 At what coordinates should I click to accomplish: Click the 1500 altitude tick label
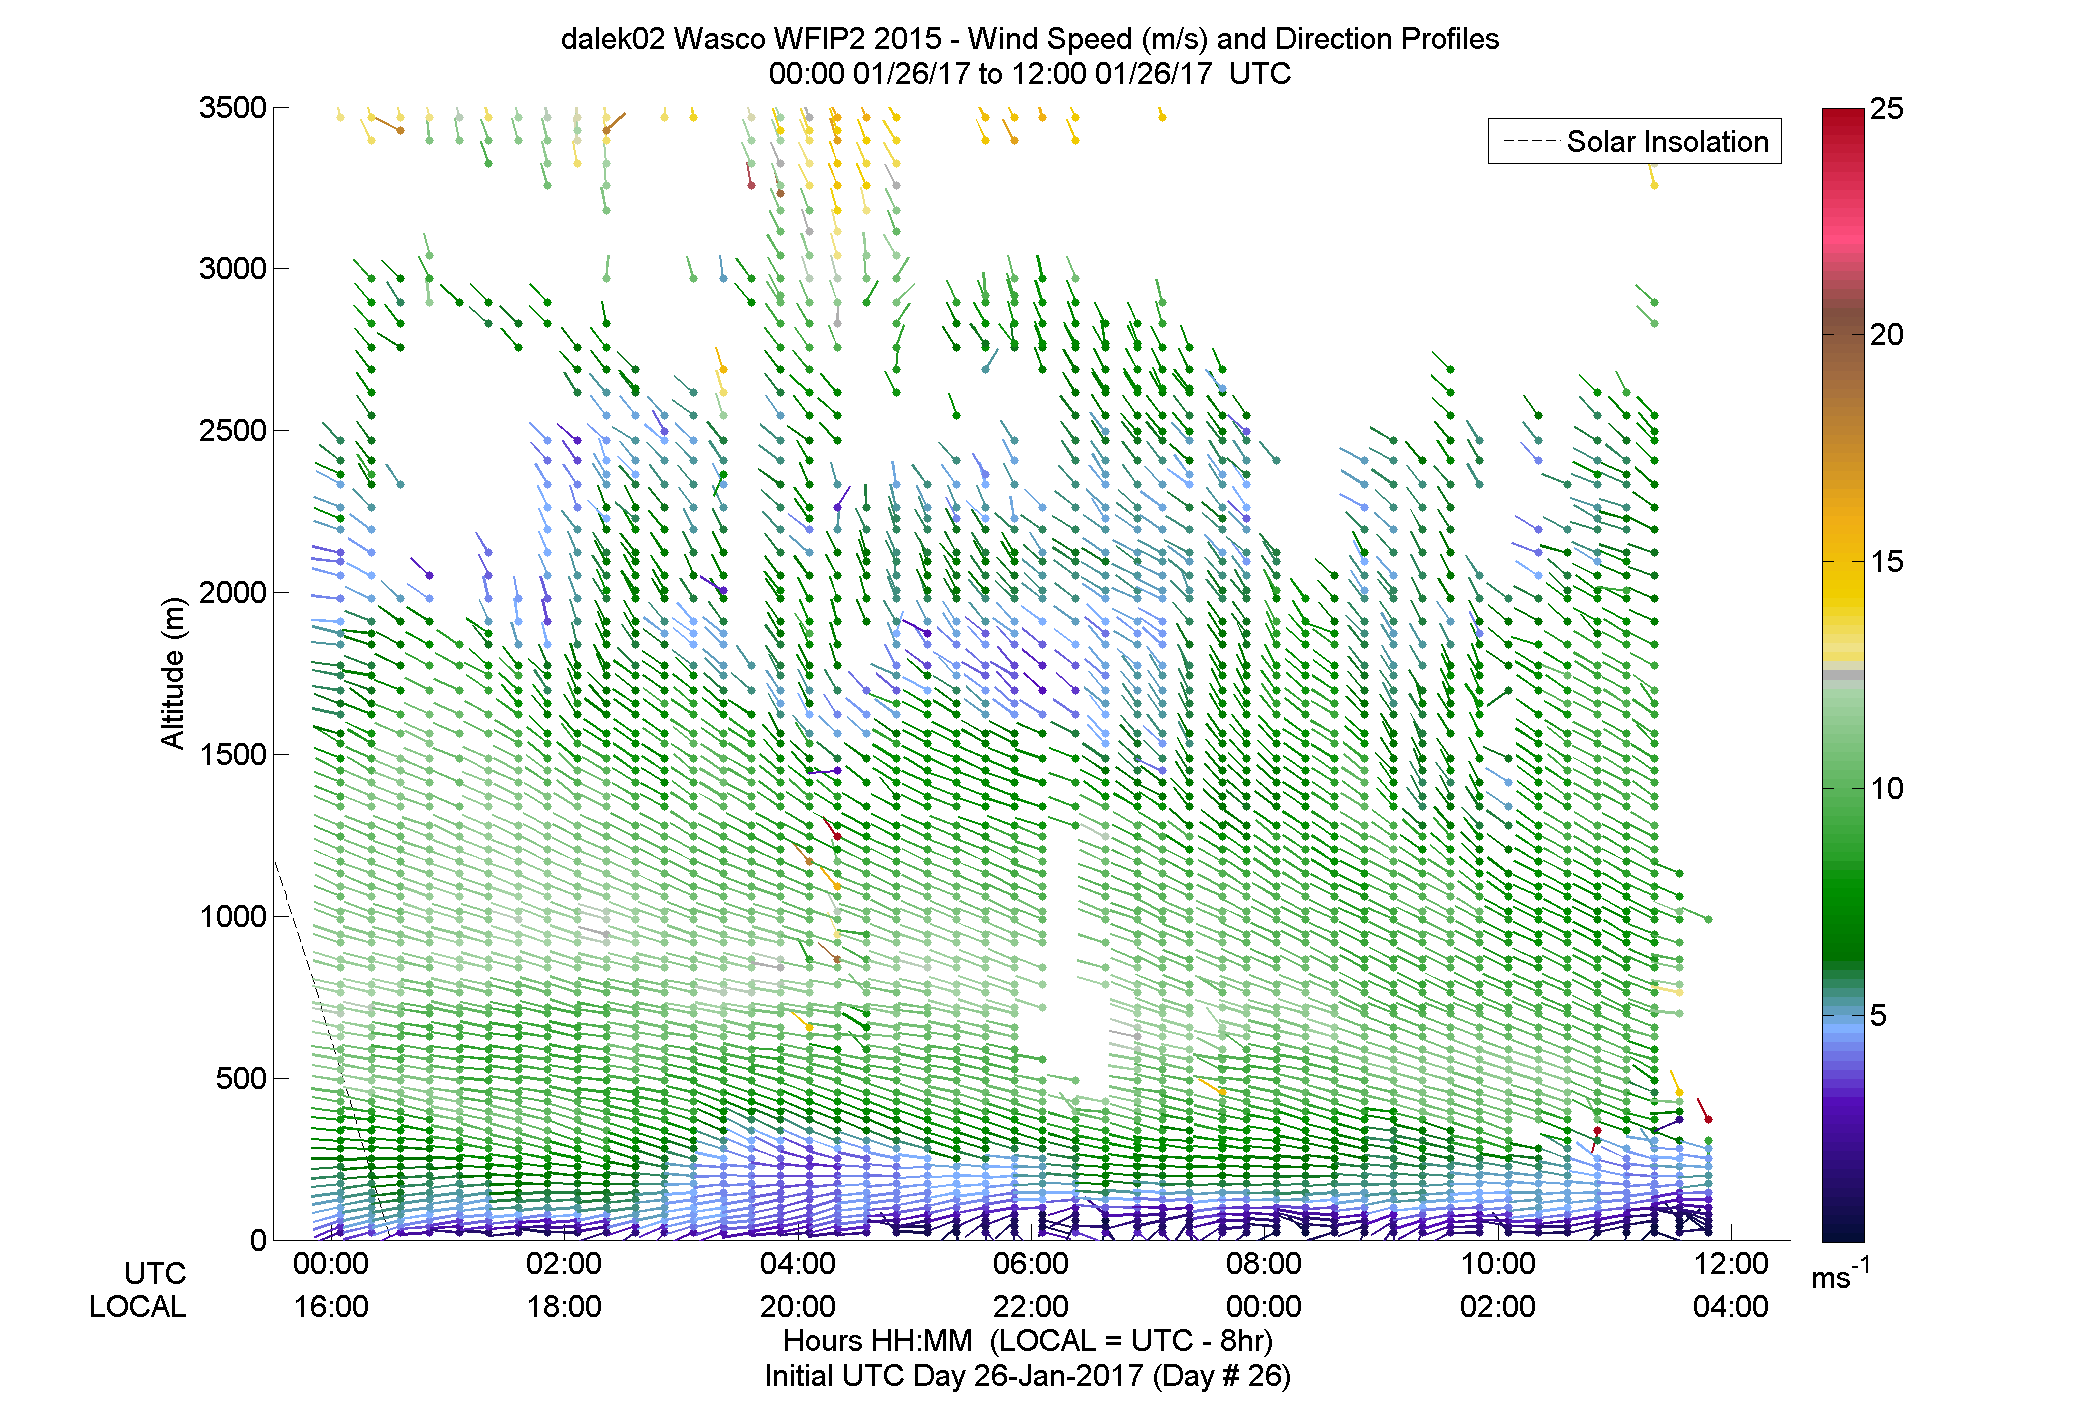pyautogui.click(x=233, y=755)
